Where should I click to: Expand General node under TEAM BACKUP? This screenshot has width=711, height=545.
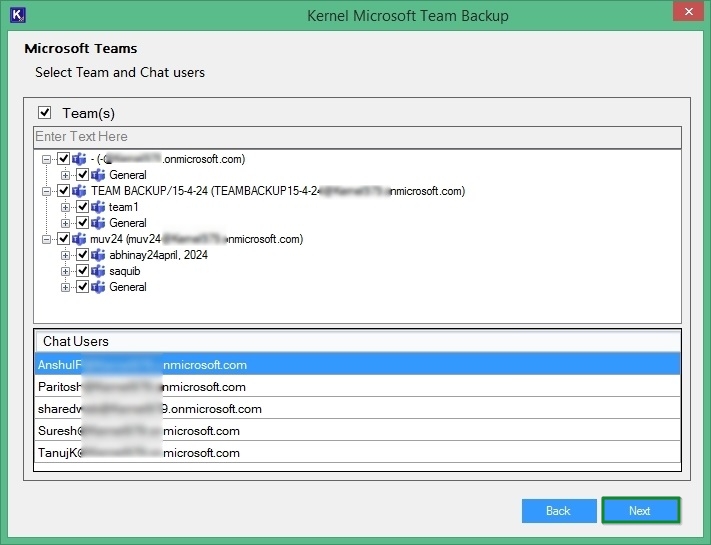65,224
